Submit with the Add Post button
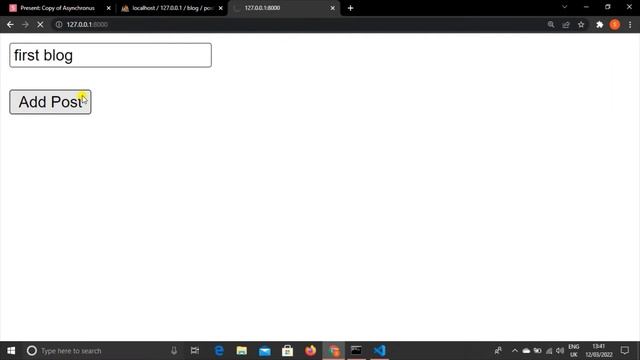 [50, 102]
